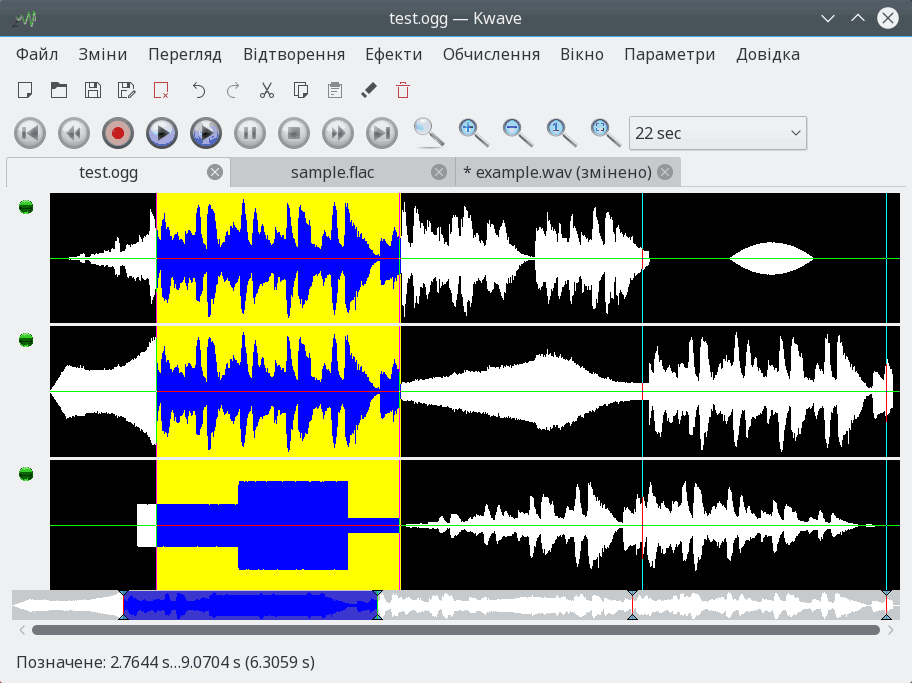Start recording with the red button

point(118,133)
